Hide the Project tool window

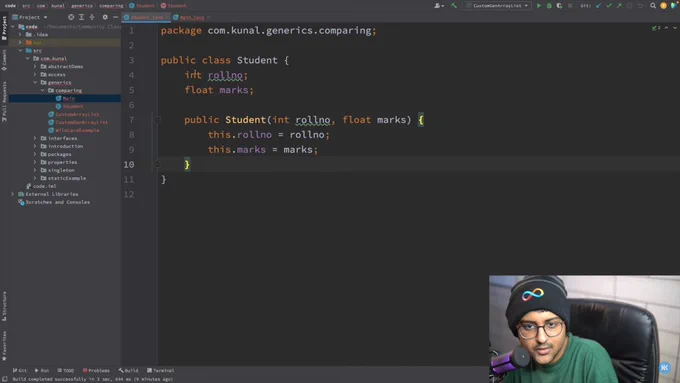click(115, 17)
